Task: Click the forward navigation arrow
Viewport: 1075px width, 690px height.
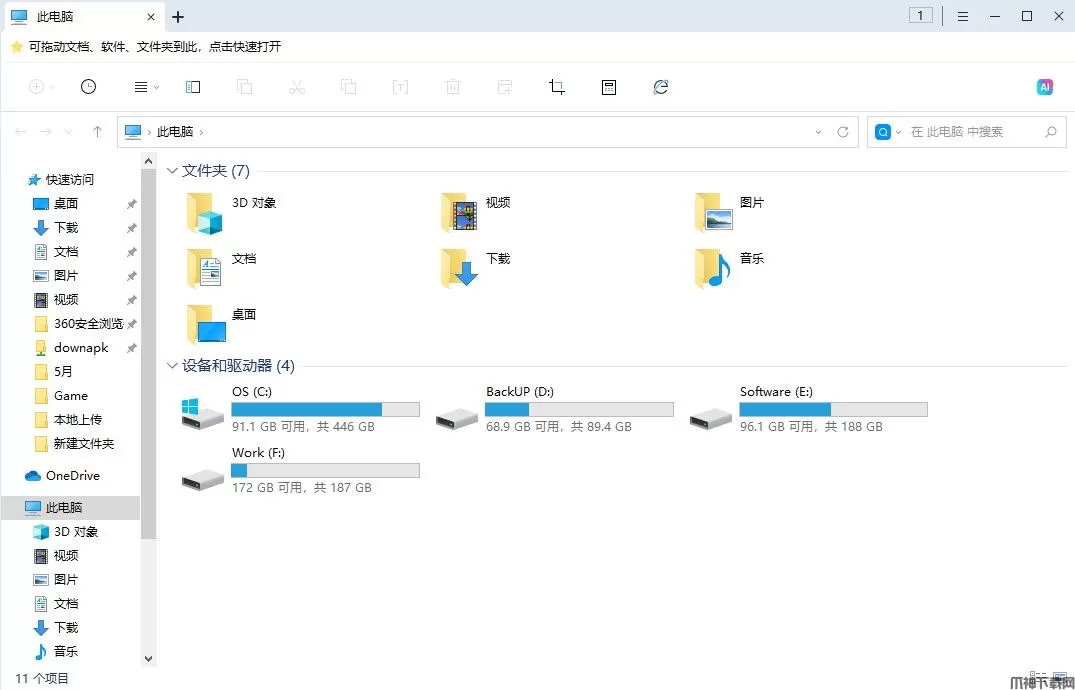Action: pyautogui.click(x=45, y=132)
